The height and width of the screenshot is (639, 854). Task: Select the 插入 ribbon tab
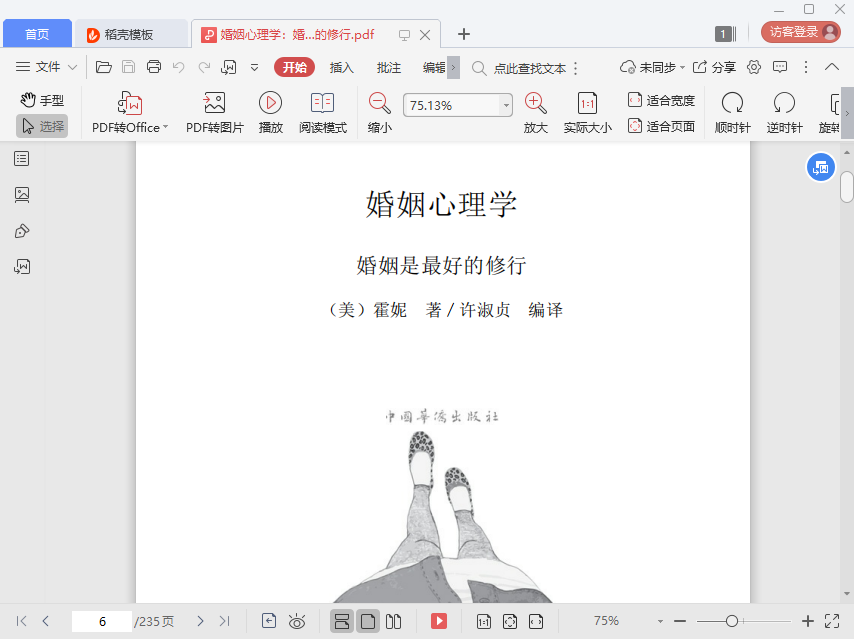point(341,68)
